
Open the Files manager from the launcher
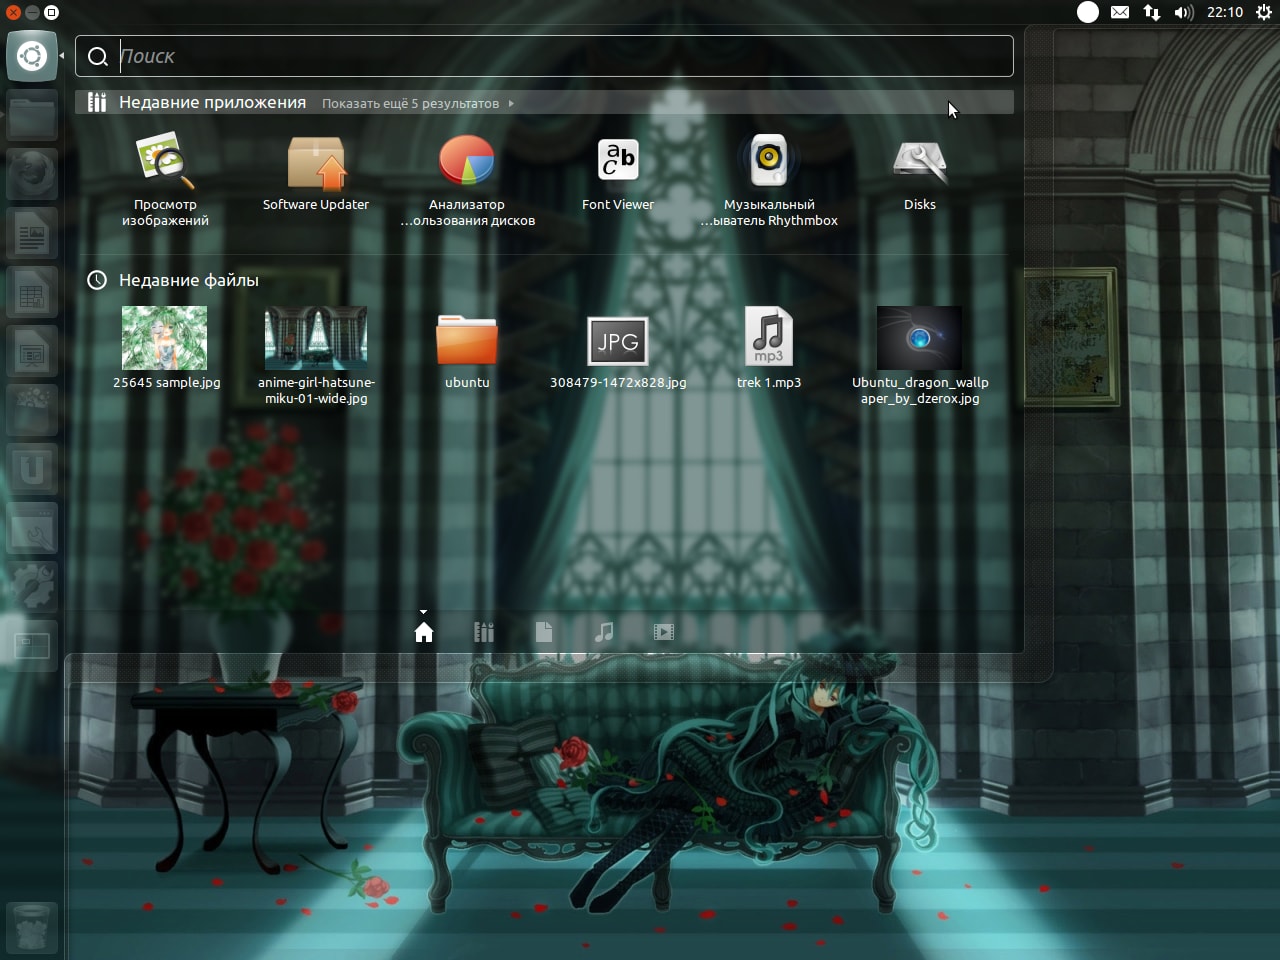tap(32, 117)
